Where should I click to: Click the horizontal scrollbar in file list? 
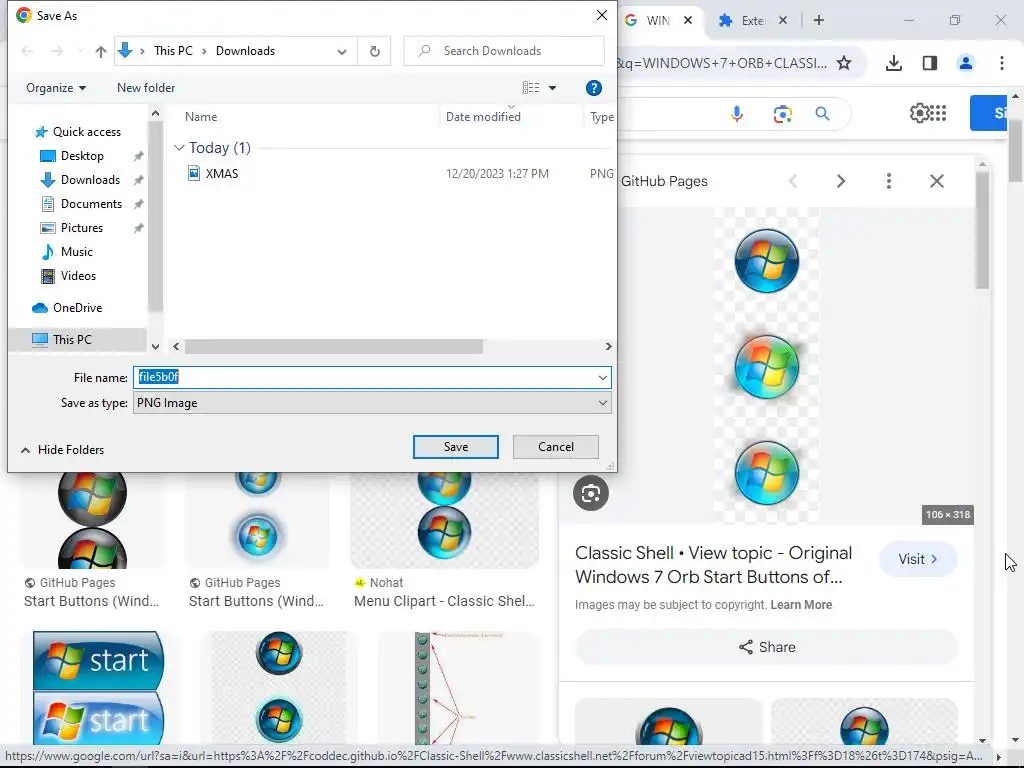334,346
